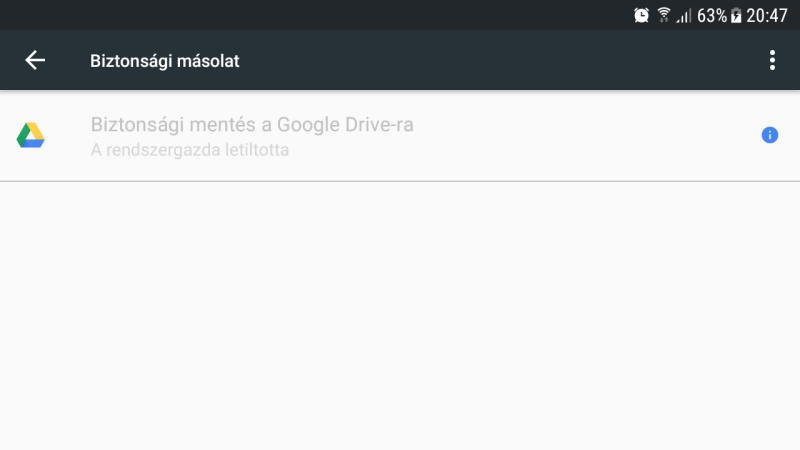Click the word 'másolat' in the header
Viewport: 800px width, 450px height.
[209, 61]
